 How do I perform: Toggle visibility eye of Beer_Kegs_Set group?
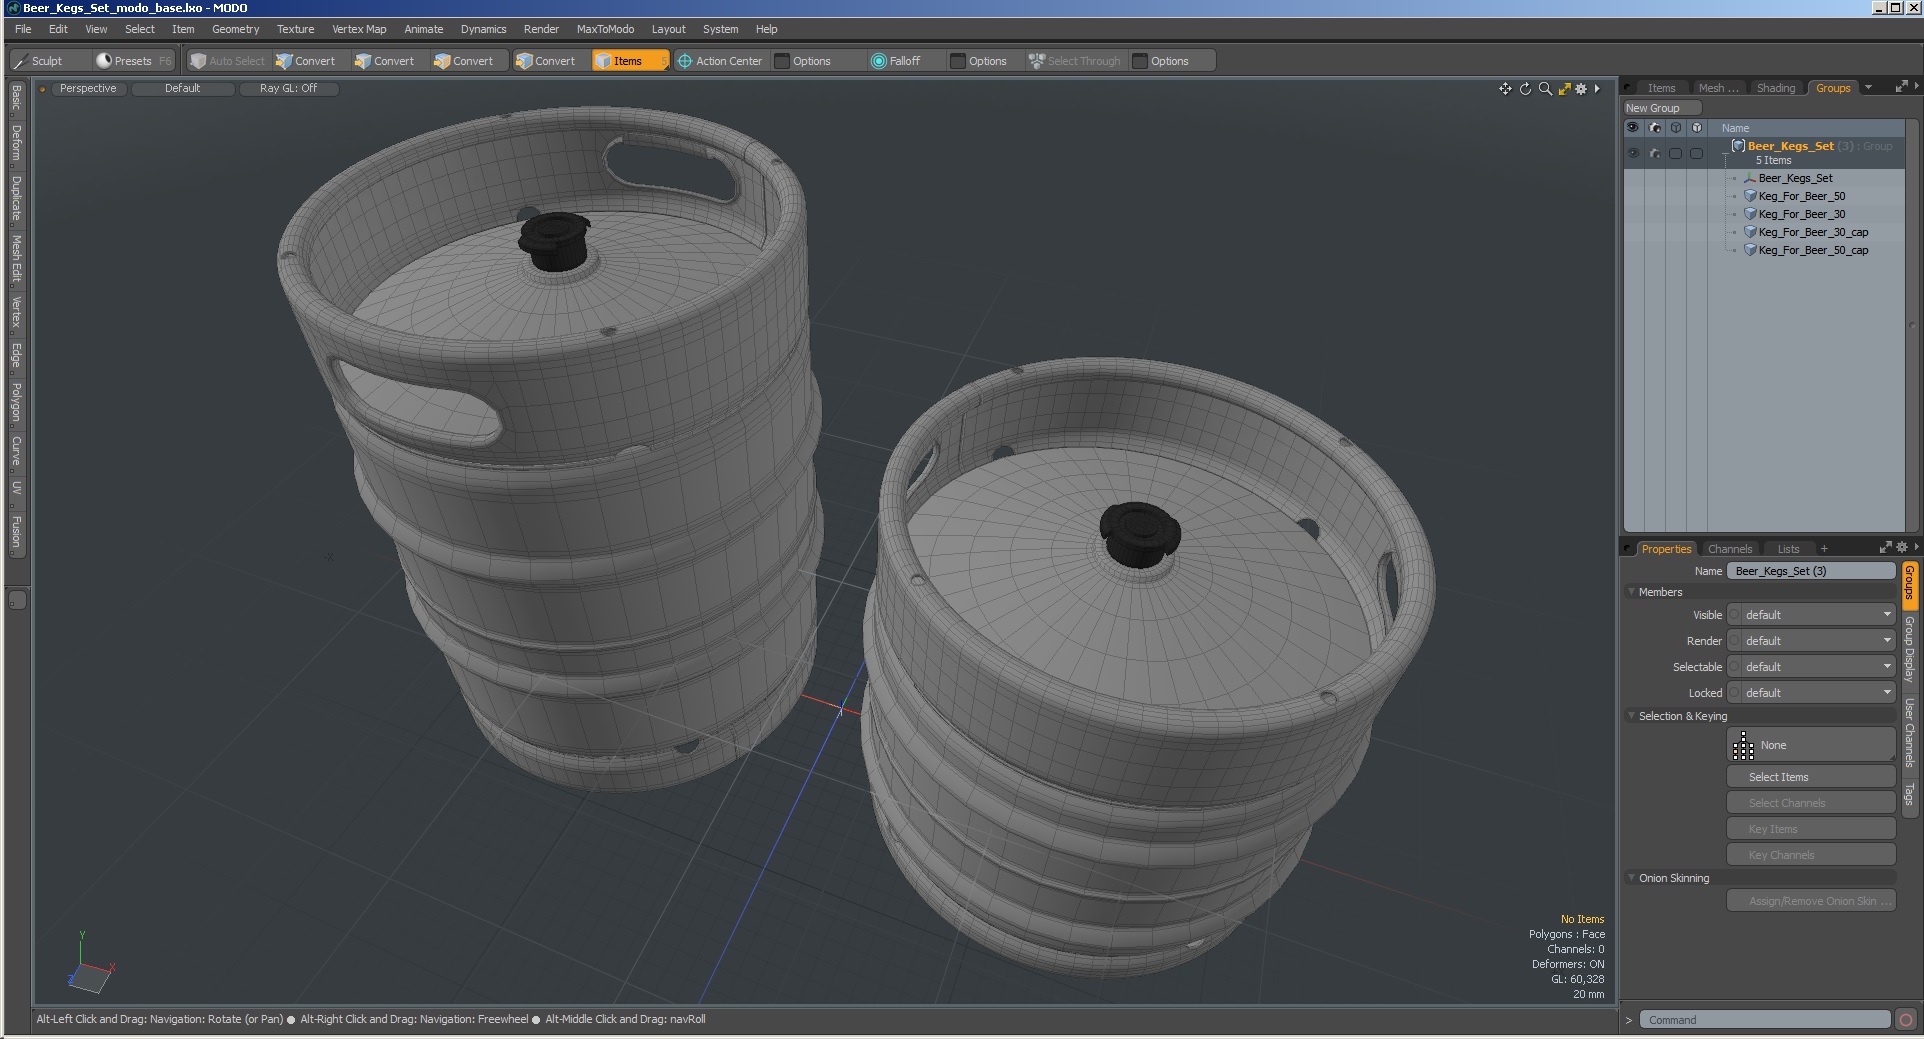pos(1633,153)
